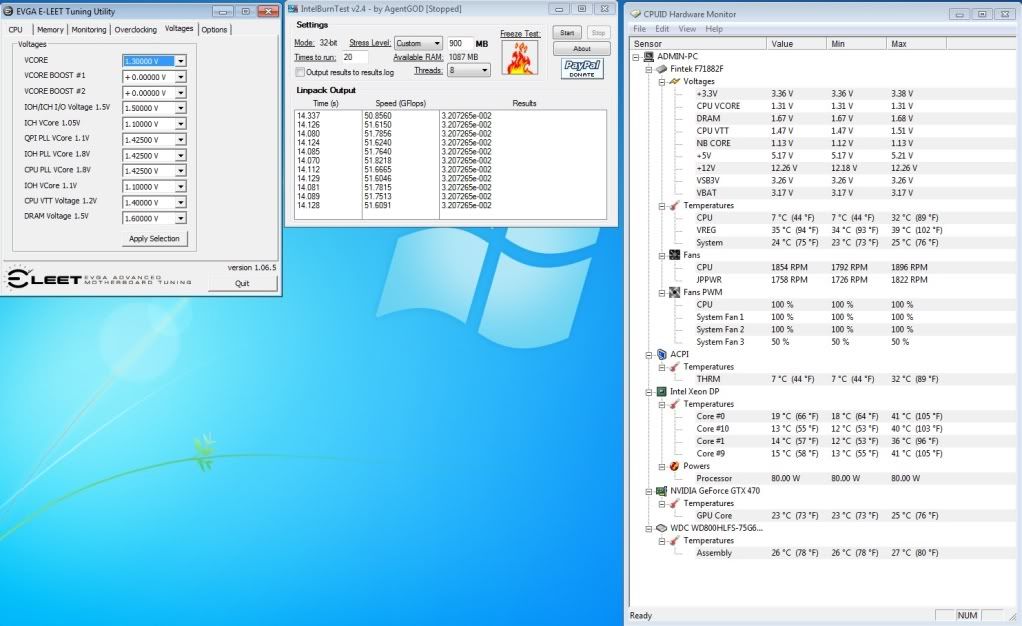Switch to the Options tab
This screenshot has width=1022, height=626.
214,29
